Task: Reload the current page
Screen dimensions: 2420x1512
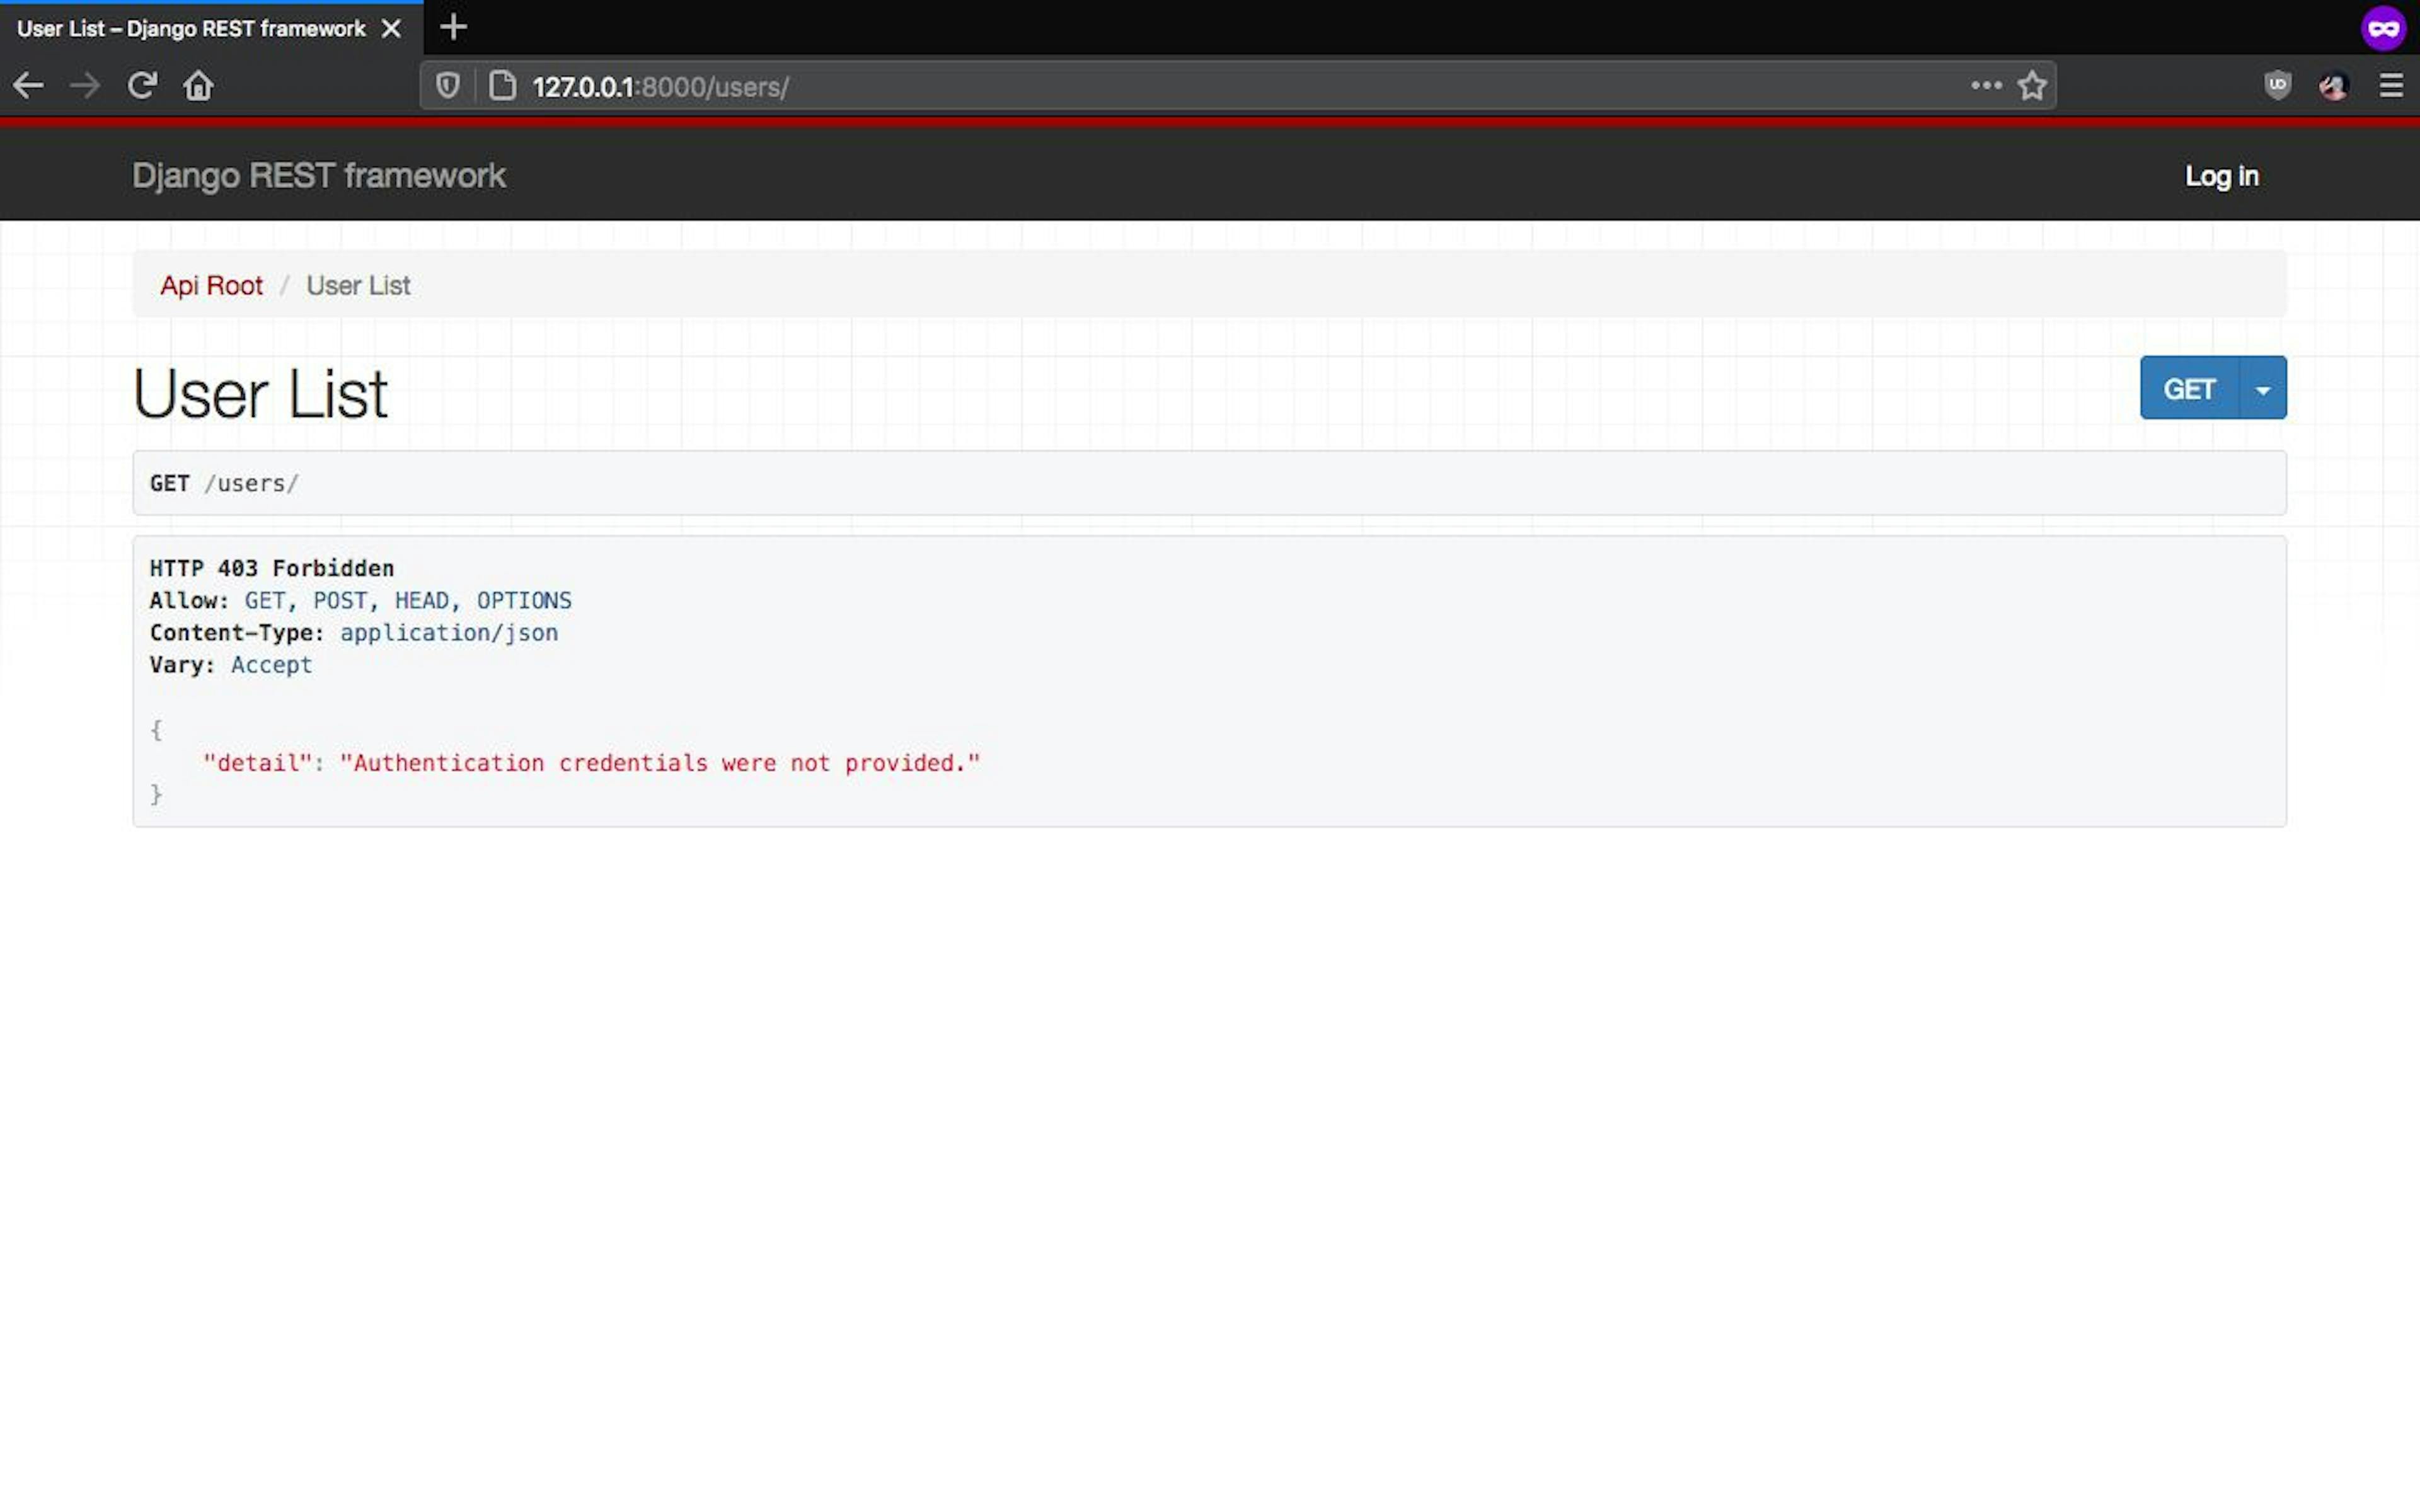Action: [142, 86]
